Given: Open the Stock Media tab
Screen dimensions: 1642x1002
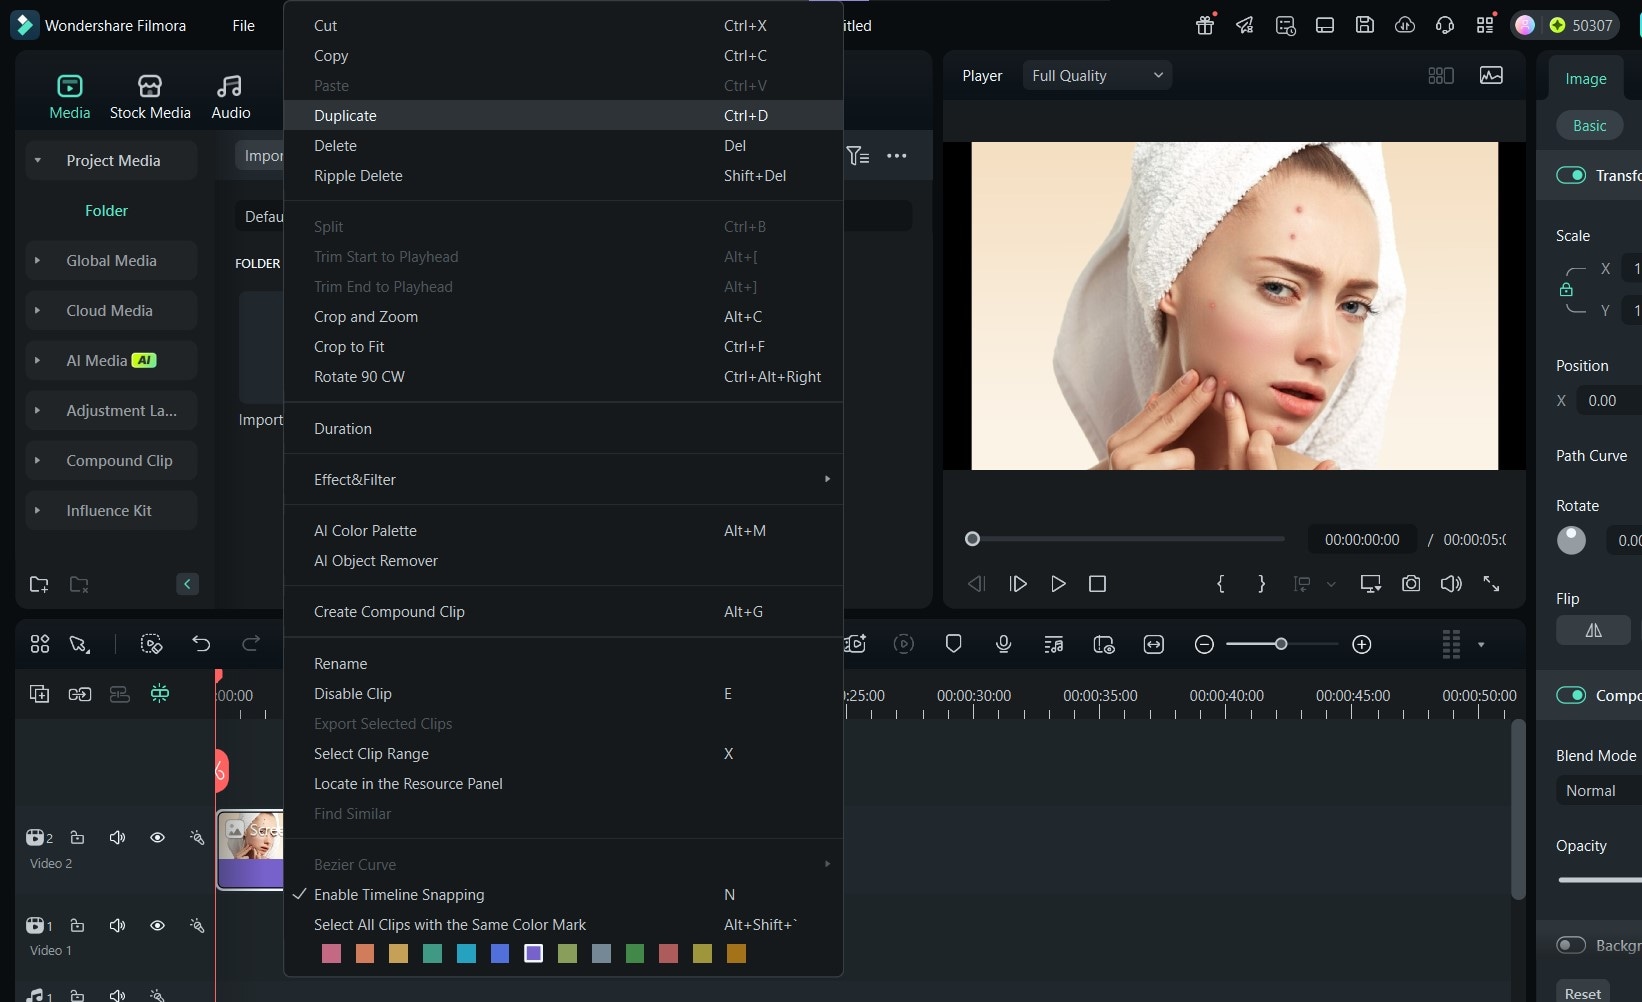Looking at the screenshot, I should click(x=150, y=97).
